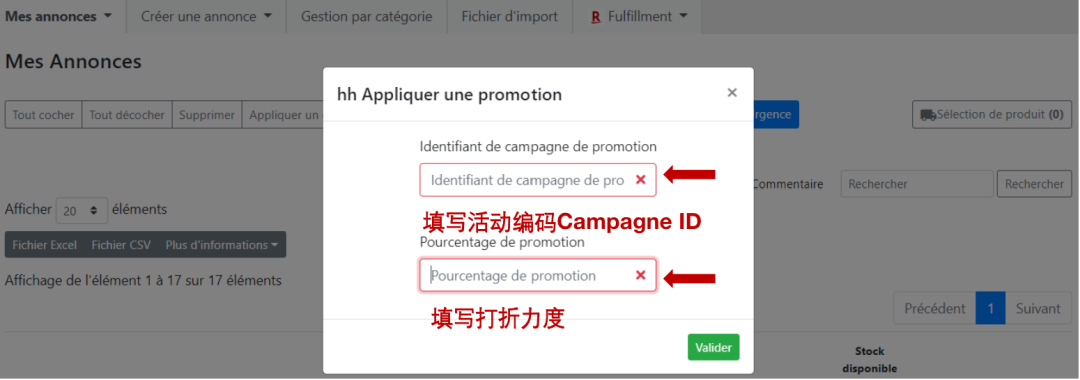Expand the Créer une annonce menu

coord(206,17)
